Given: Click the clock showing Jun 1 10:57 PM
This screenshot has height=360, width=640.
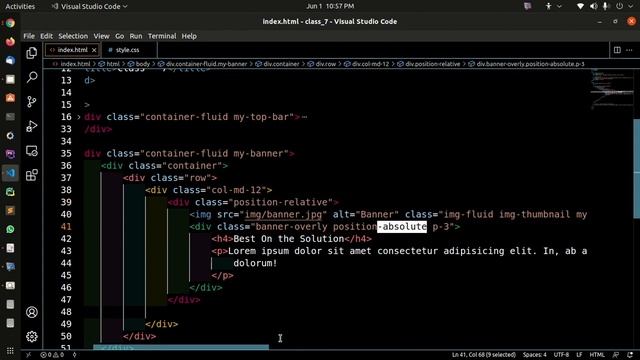Looking at the screenshot, I should pyautogui.click(x=330, y=6).
